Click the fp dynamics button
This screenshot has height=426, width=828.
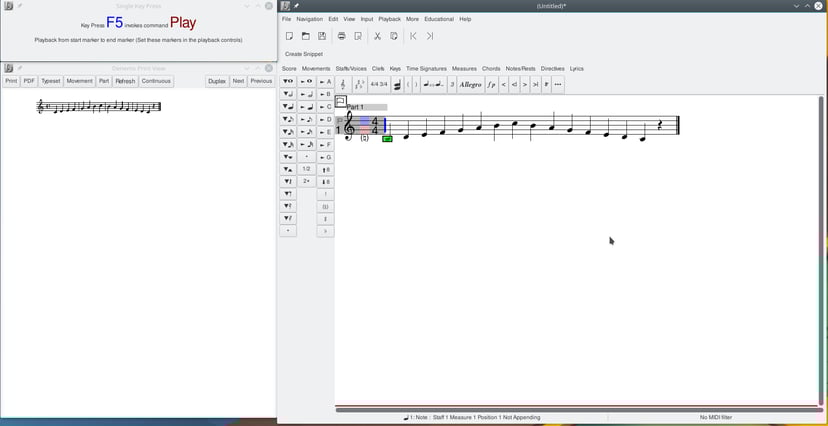pos(492,84)
